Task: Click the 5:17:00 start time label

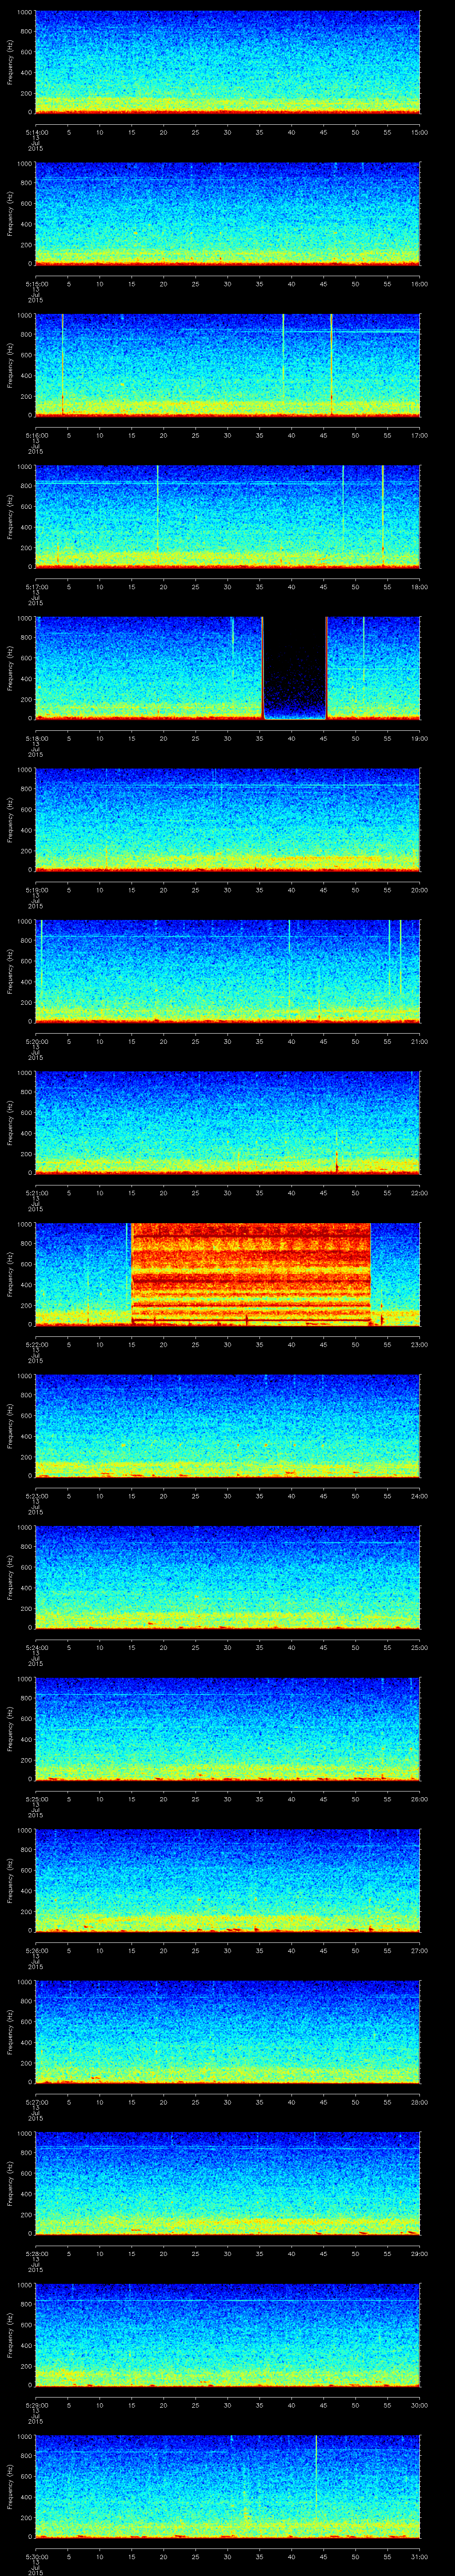Action: coord(36,587)
